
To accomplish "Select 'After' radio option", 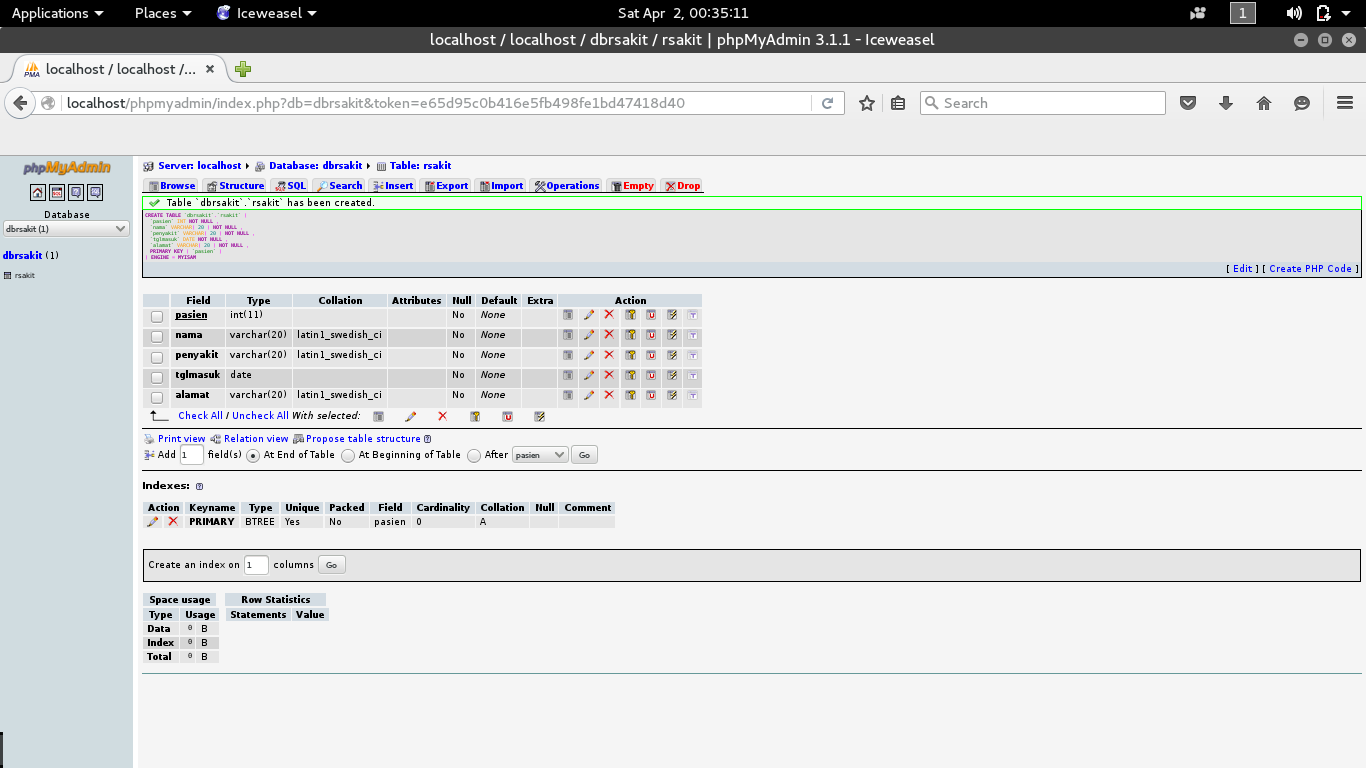I will 474,455.
